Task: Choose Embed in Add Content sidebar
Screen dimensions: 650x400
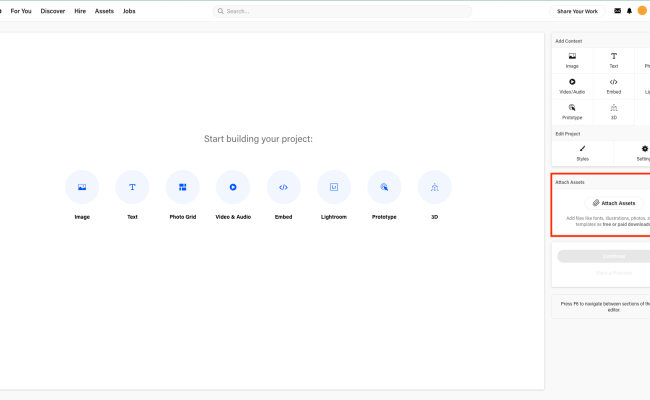Action: point(614,86)
